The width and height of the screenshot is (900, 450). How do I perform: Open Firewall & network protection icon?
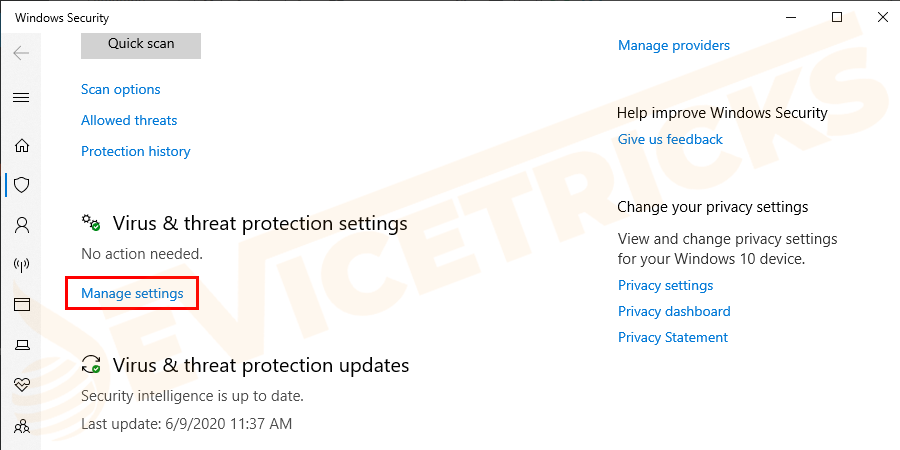21,265
